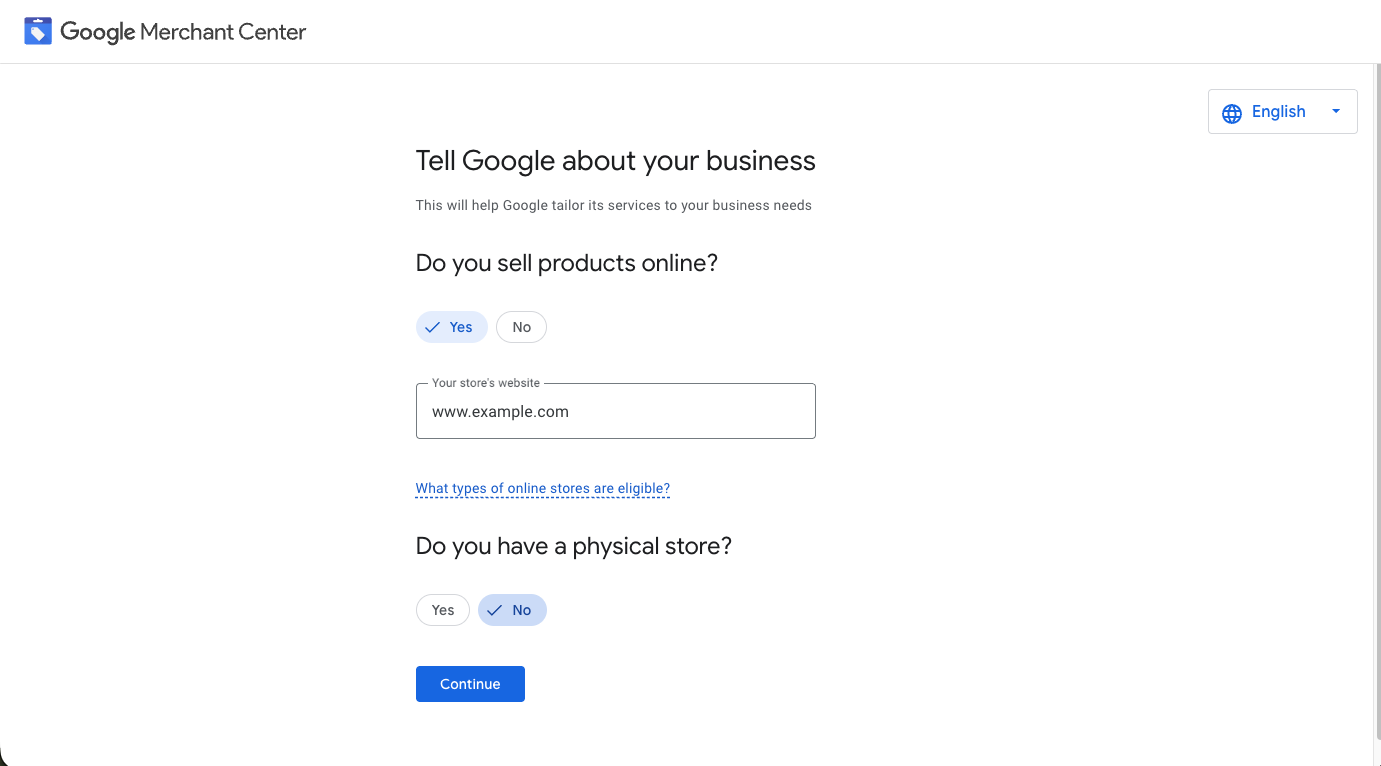Open 'What types of online stores are eligible?' link
Image resolution: width=1381 pixels, height=766 pixels.
coord(542,489)
